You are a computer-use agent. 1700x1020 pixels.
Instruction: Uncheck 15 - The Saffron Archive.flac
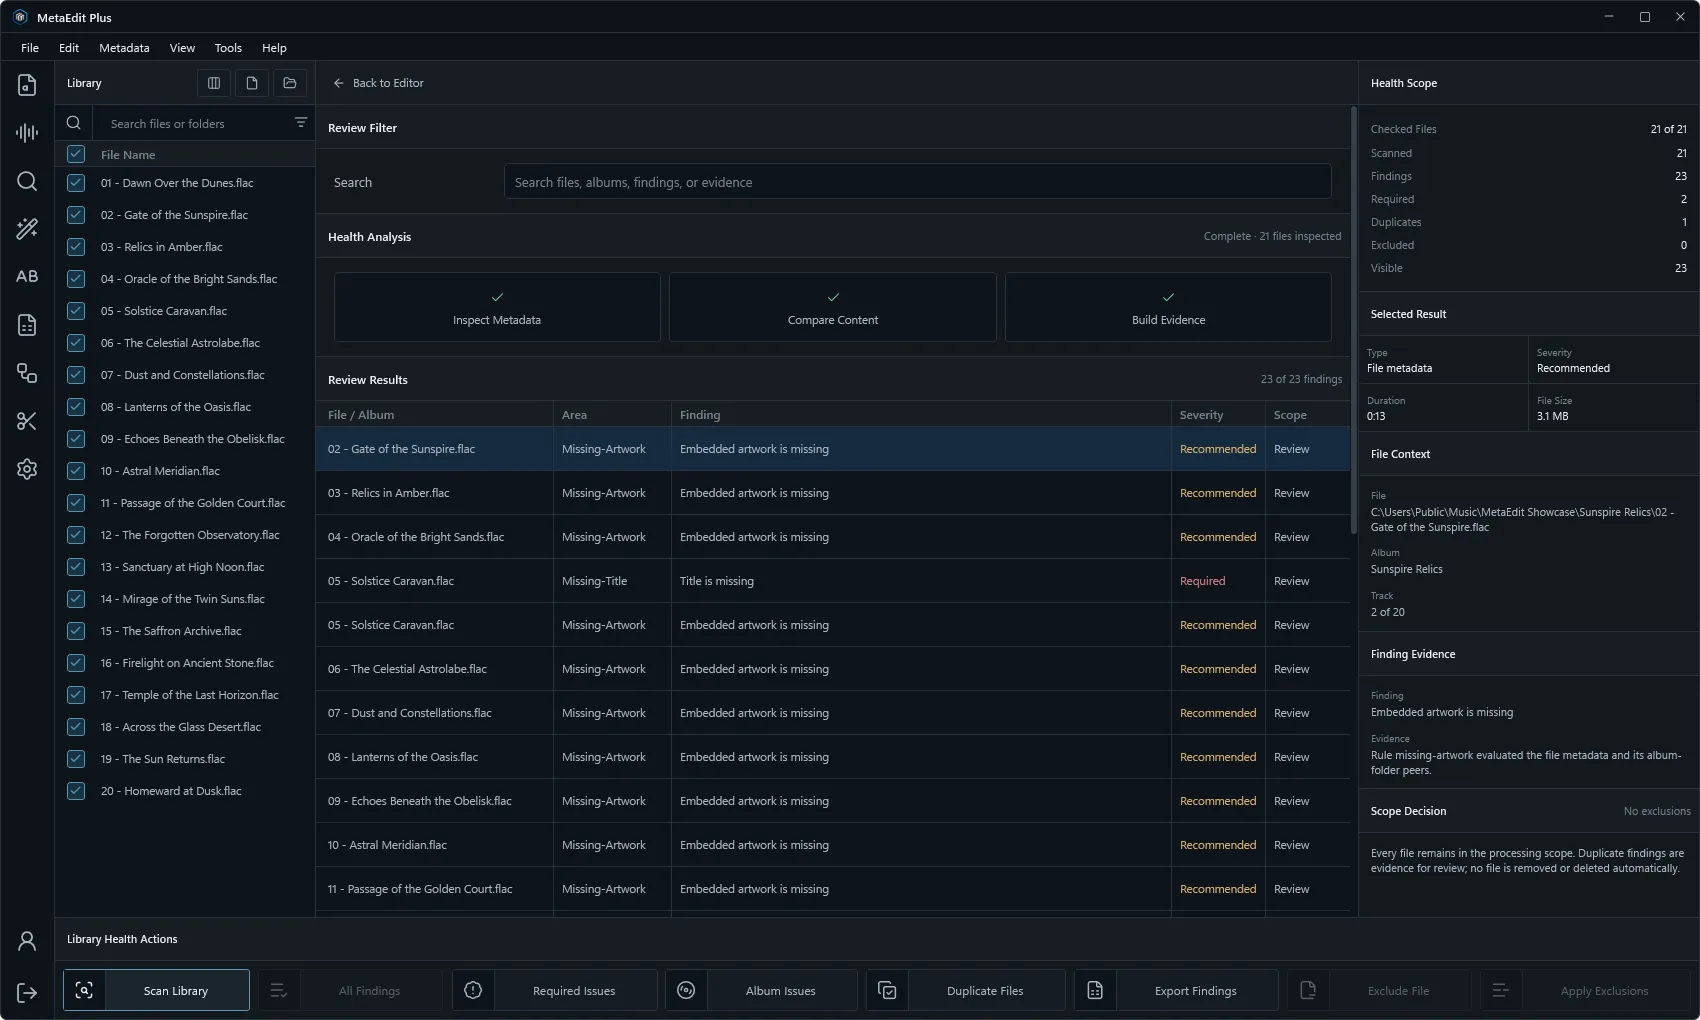point(76,631)
